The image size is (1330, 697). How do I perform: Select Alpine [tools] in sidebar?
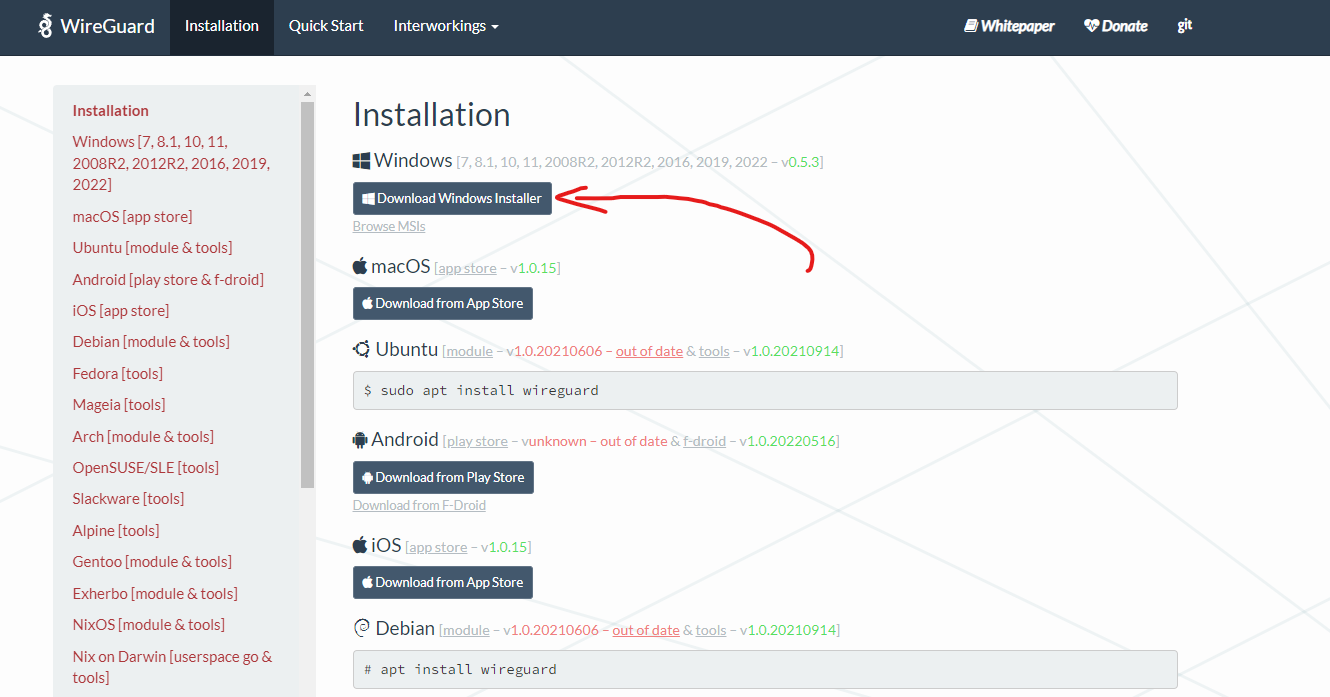coord(116,530)
